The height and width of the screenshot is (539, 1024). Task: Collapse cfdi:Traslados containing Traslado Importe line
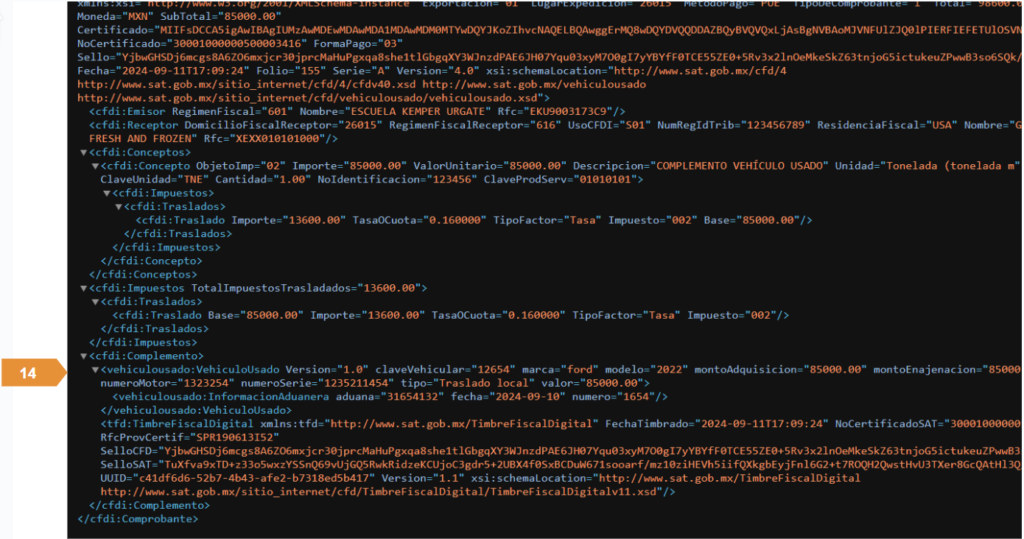tap(119, 206)
